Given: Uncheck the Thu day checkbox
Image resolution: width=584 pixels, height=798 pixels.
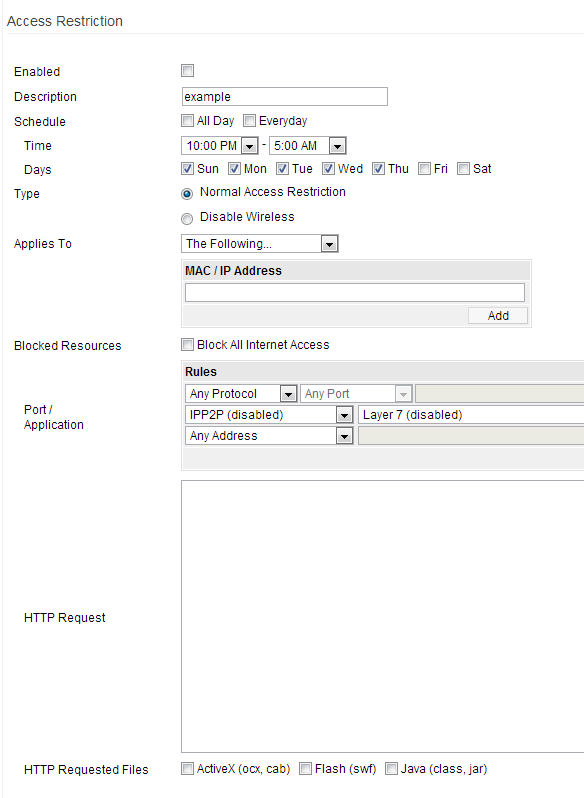Looking at the screenshot, I should 378,168.
